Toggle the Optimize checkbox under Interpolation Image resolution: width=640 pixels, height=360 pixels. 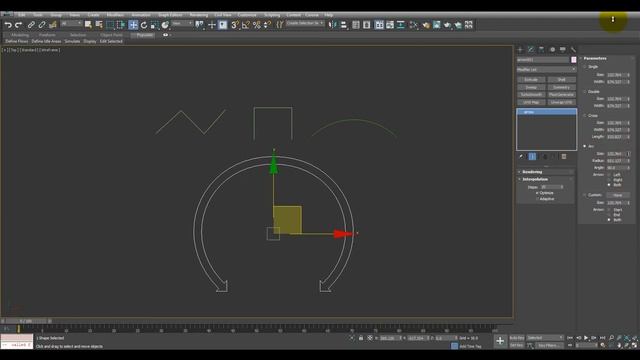point(537,193)
